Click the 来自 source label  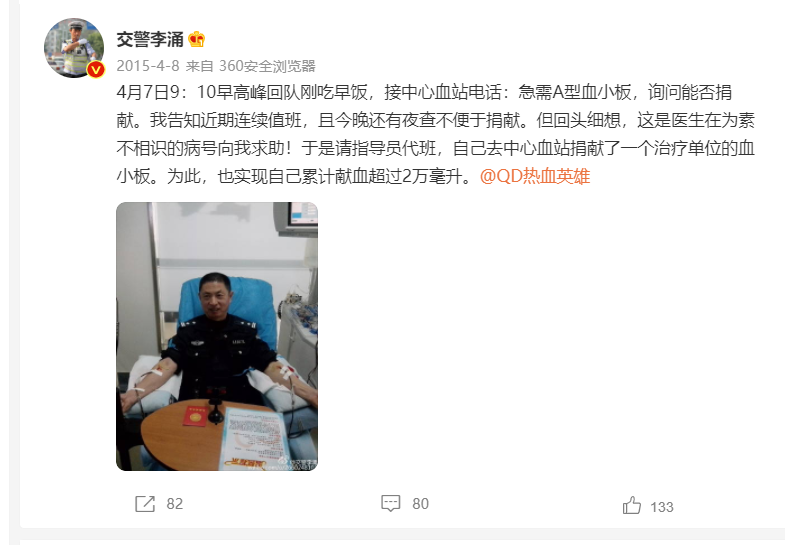[x=199, y=66]
